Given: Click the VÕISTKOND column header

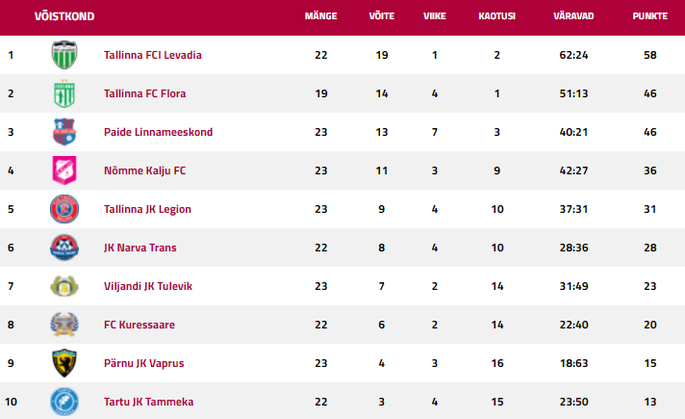Looking at the screenshot, I should click(64, 16).
